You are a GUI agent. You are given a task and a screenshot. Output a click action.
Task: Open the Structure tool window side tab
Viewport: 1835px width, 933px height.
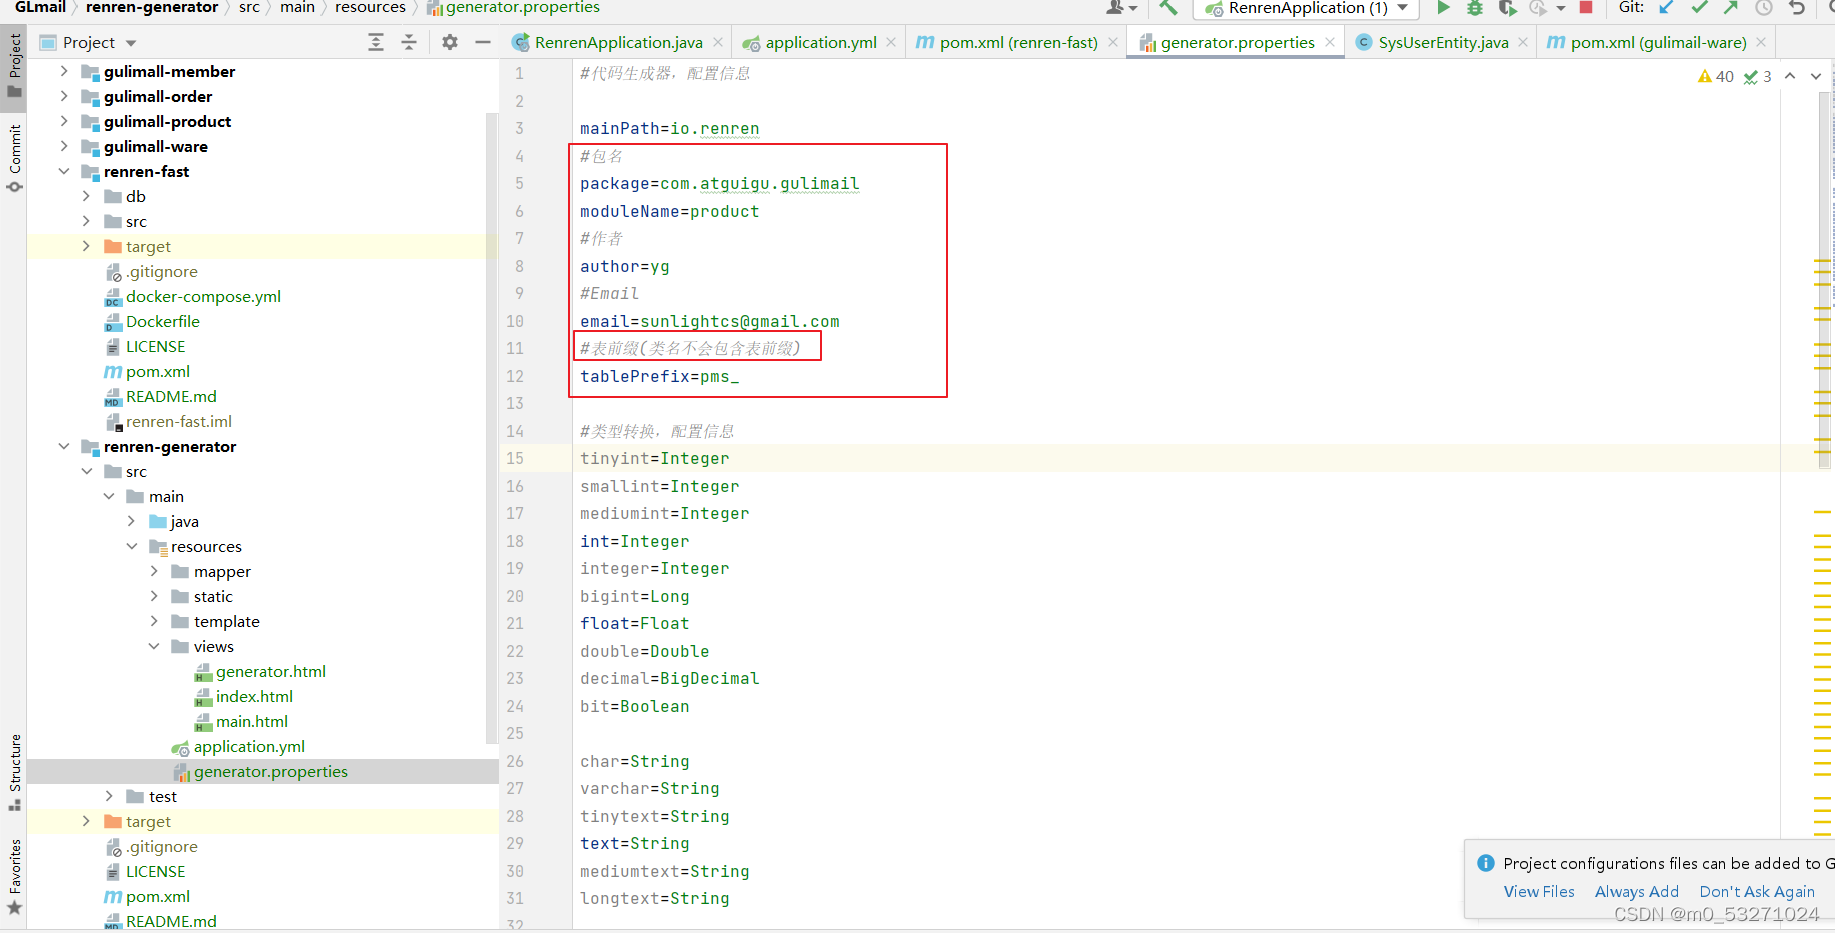[14, 773]
